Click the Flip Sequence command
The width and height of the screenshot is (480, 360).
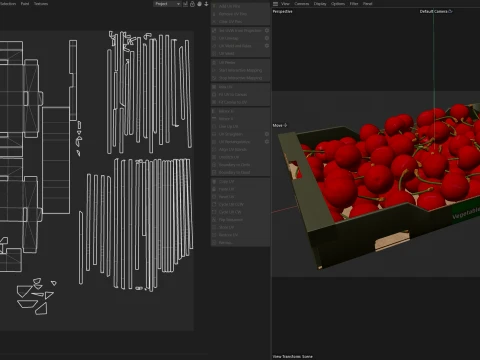(240, 220)
